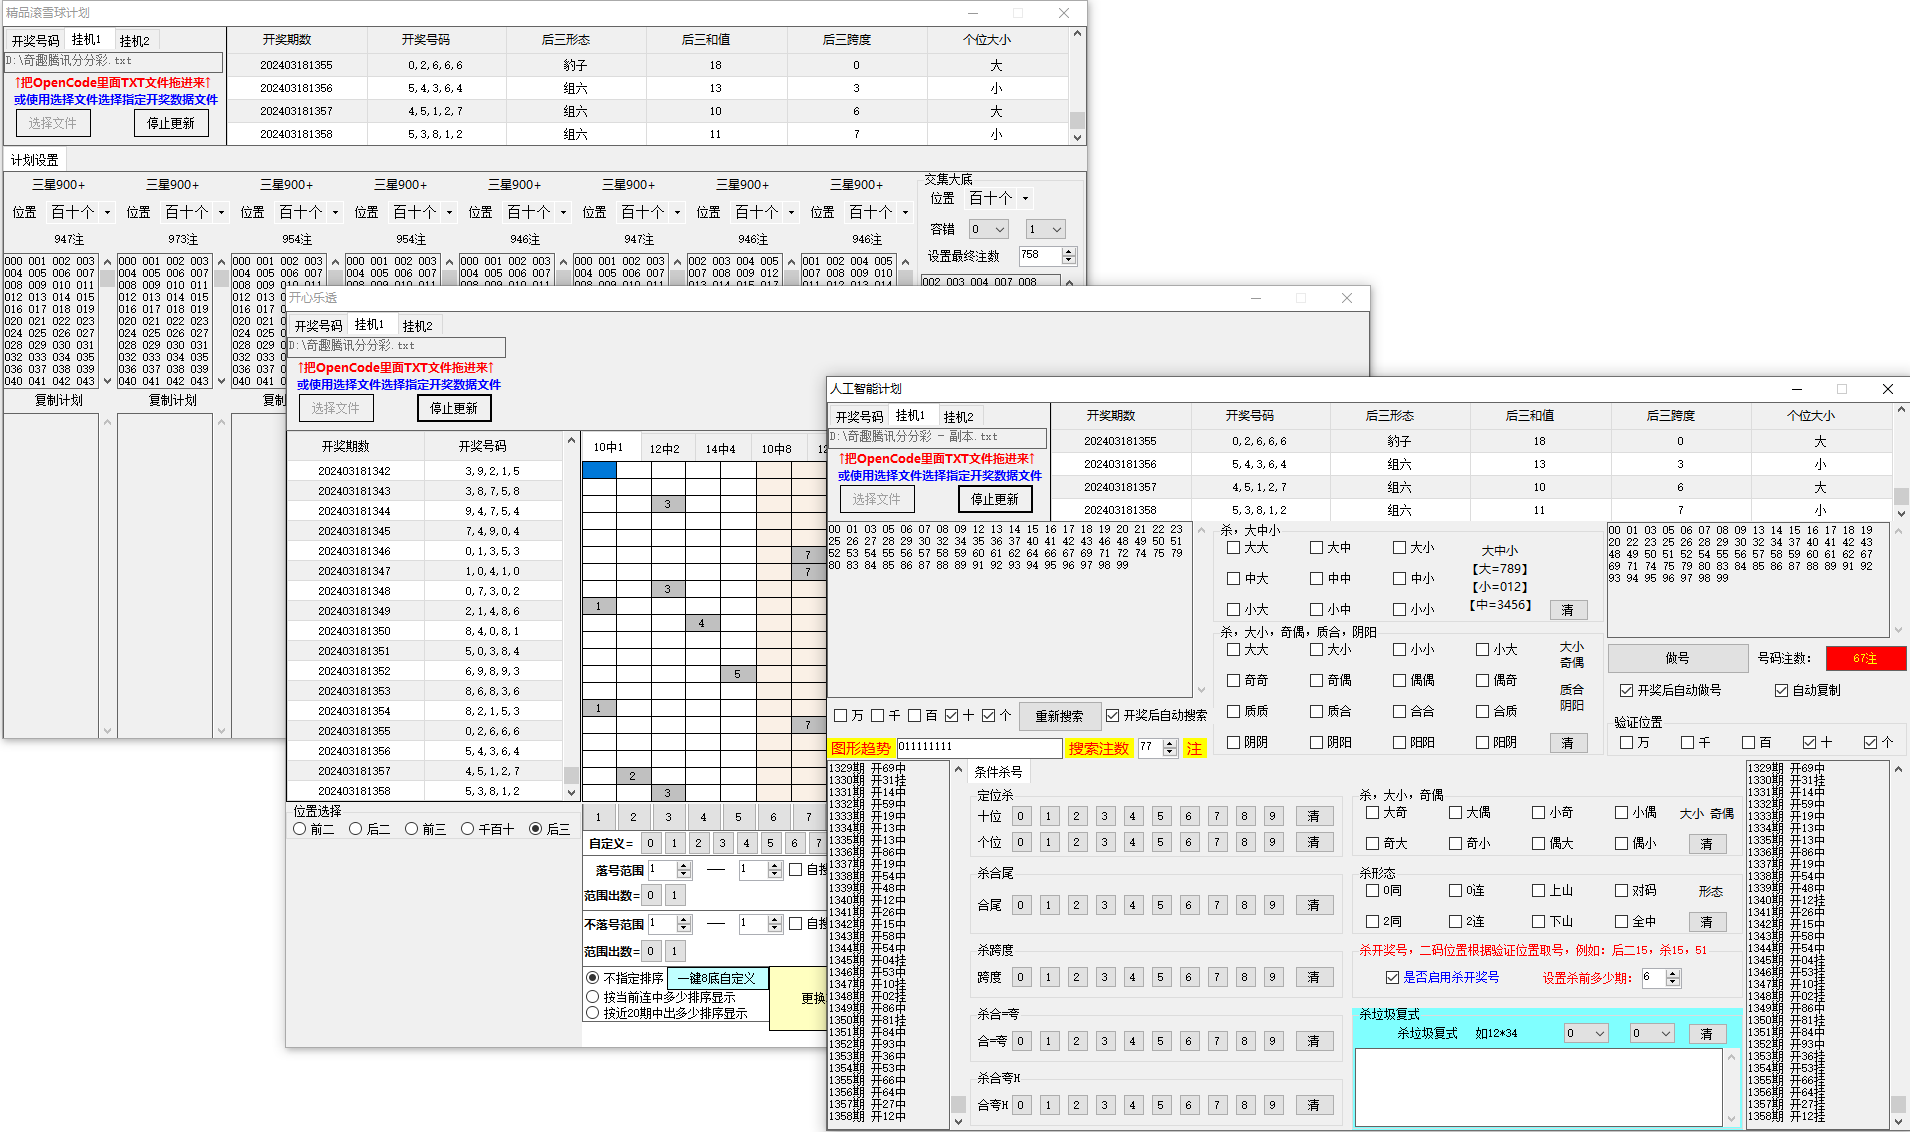Choose 按当前连中多少排序显示 sorting option
The width and height of the screenshot is (1910, 1132).
(592, 997)
